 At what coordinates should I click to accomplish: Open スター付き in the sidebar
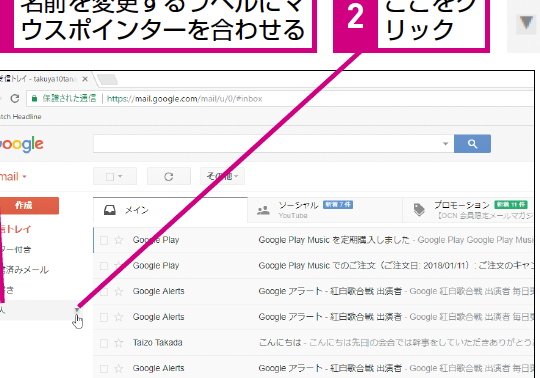(x=15, y=250)
